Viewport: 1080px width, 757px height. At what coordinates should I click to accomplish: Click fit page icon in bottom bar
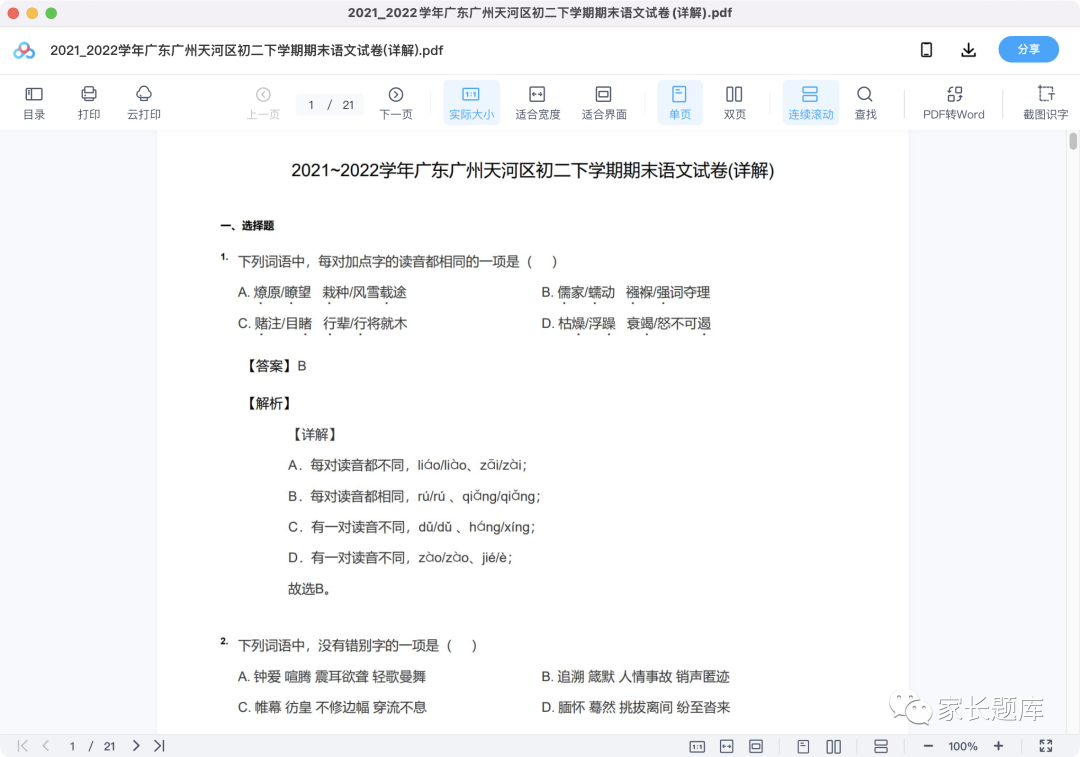pos(756,746)
